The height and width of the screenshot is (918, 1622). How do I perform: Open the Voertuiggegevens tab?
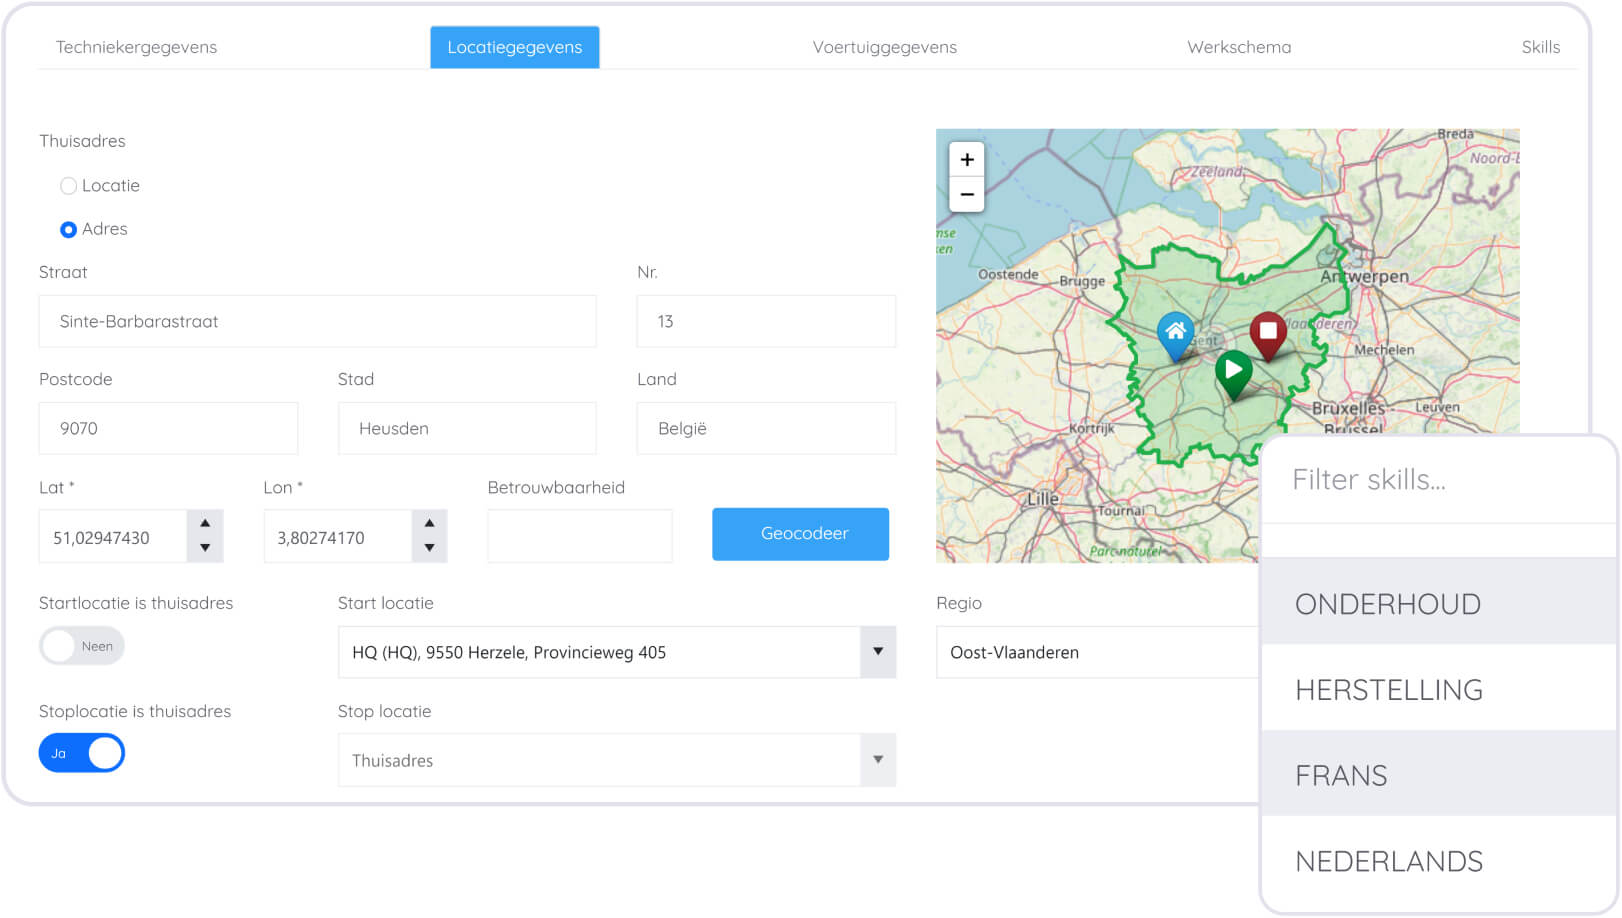884,47
